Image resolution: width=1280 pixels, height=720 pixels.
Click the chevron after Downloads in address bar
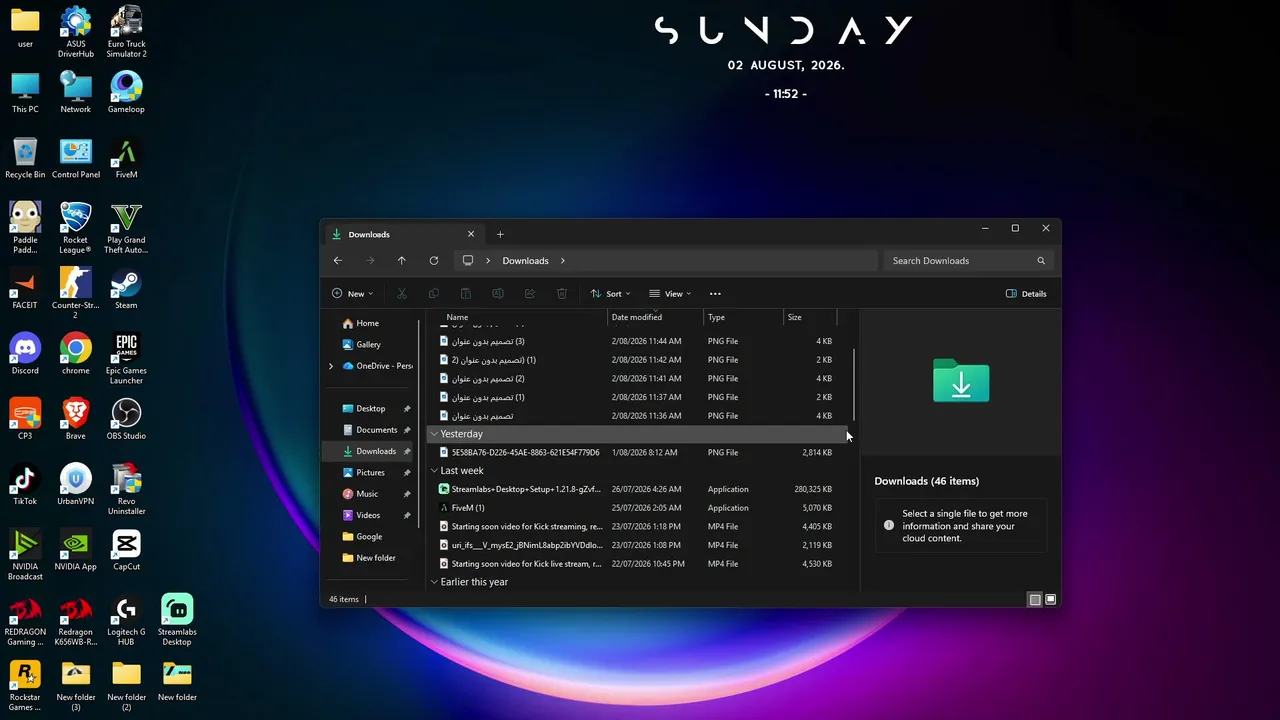[x=563, y=261]
